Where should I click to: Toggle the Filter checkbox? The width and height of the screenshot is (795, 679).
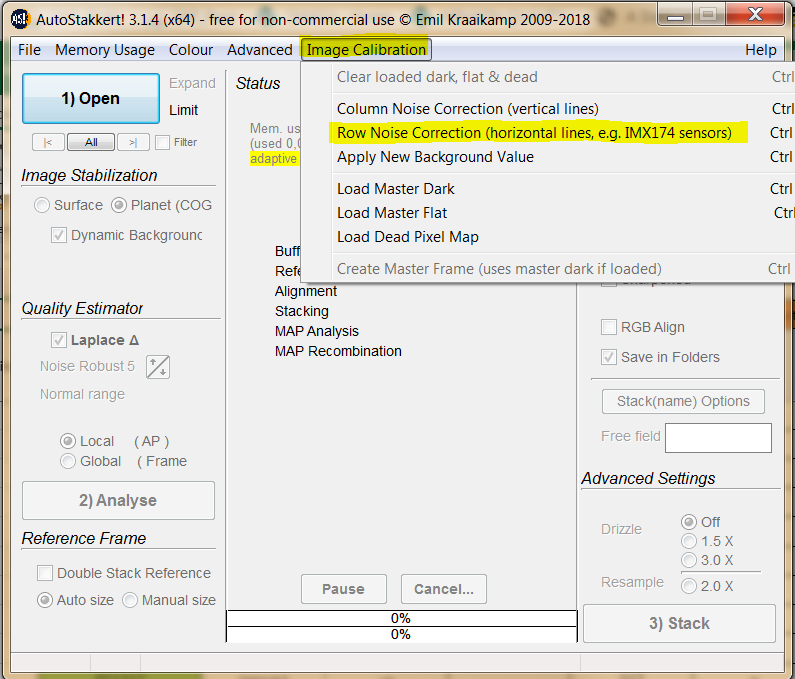(x=162, y=142)
